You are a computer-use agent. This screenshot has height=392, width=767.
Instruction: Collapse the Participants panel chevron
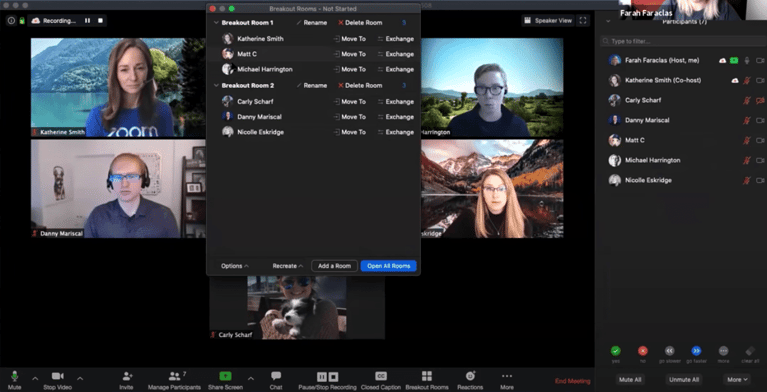[x=608, y=22]
